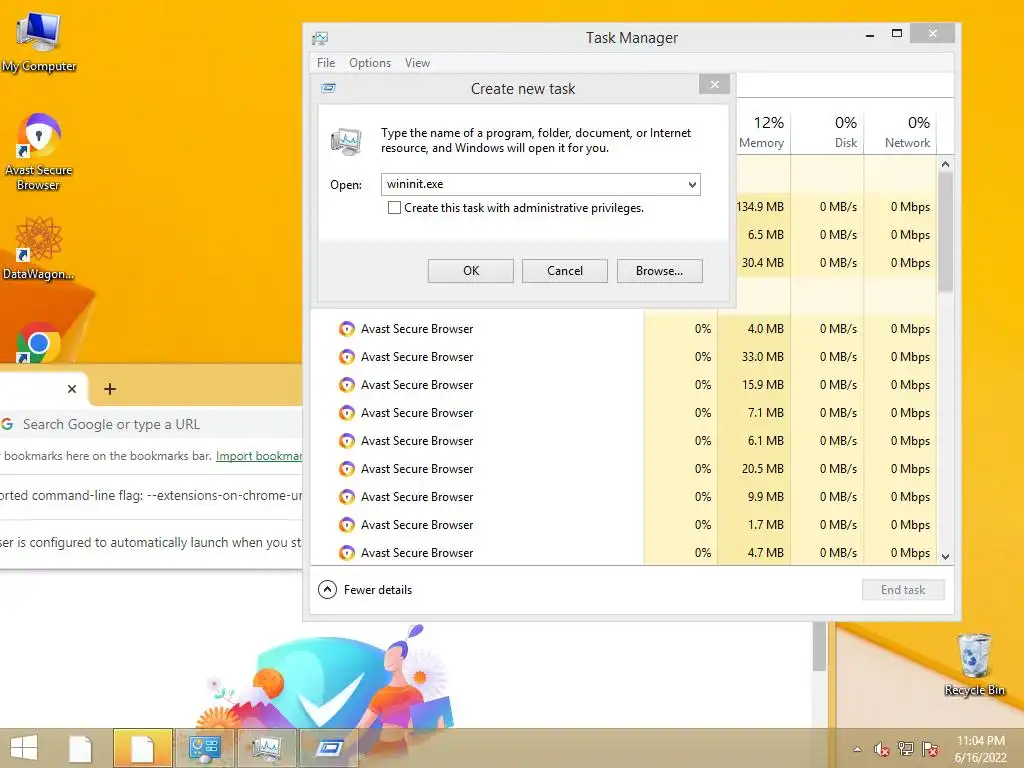The image size is (1024, 768).
Task: Click the Browse... button
Action: [660, 271]
